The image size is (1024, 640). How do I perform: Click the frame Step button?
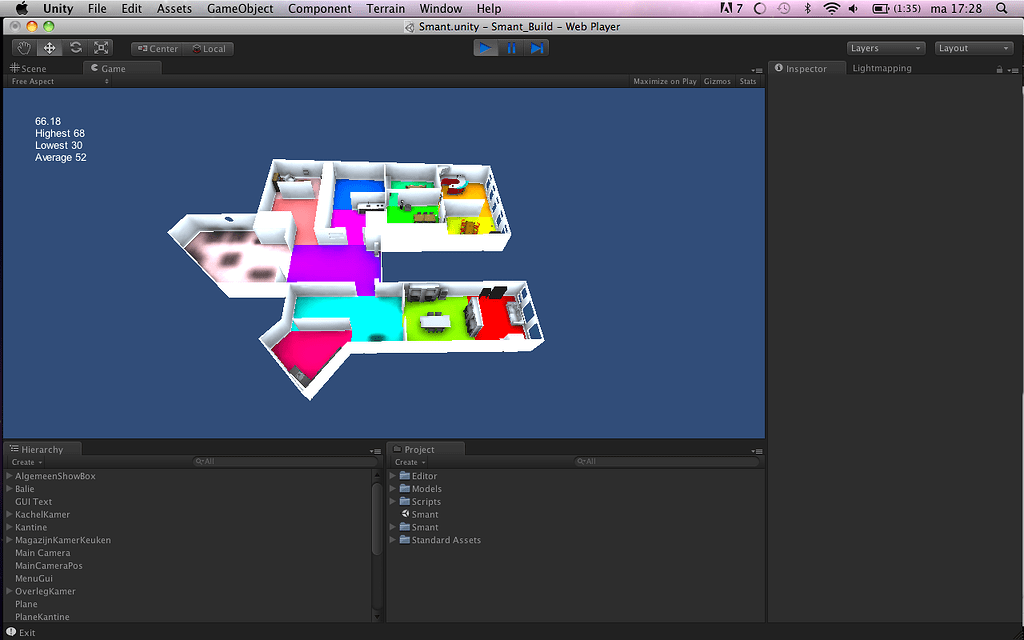click(x=537, y=46)
